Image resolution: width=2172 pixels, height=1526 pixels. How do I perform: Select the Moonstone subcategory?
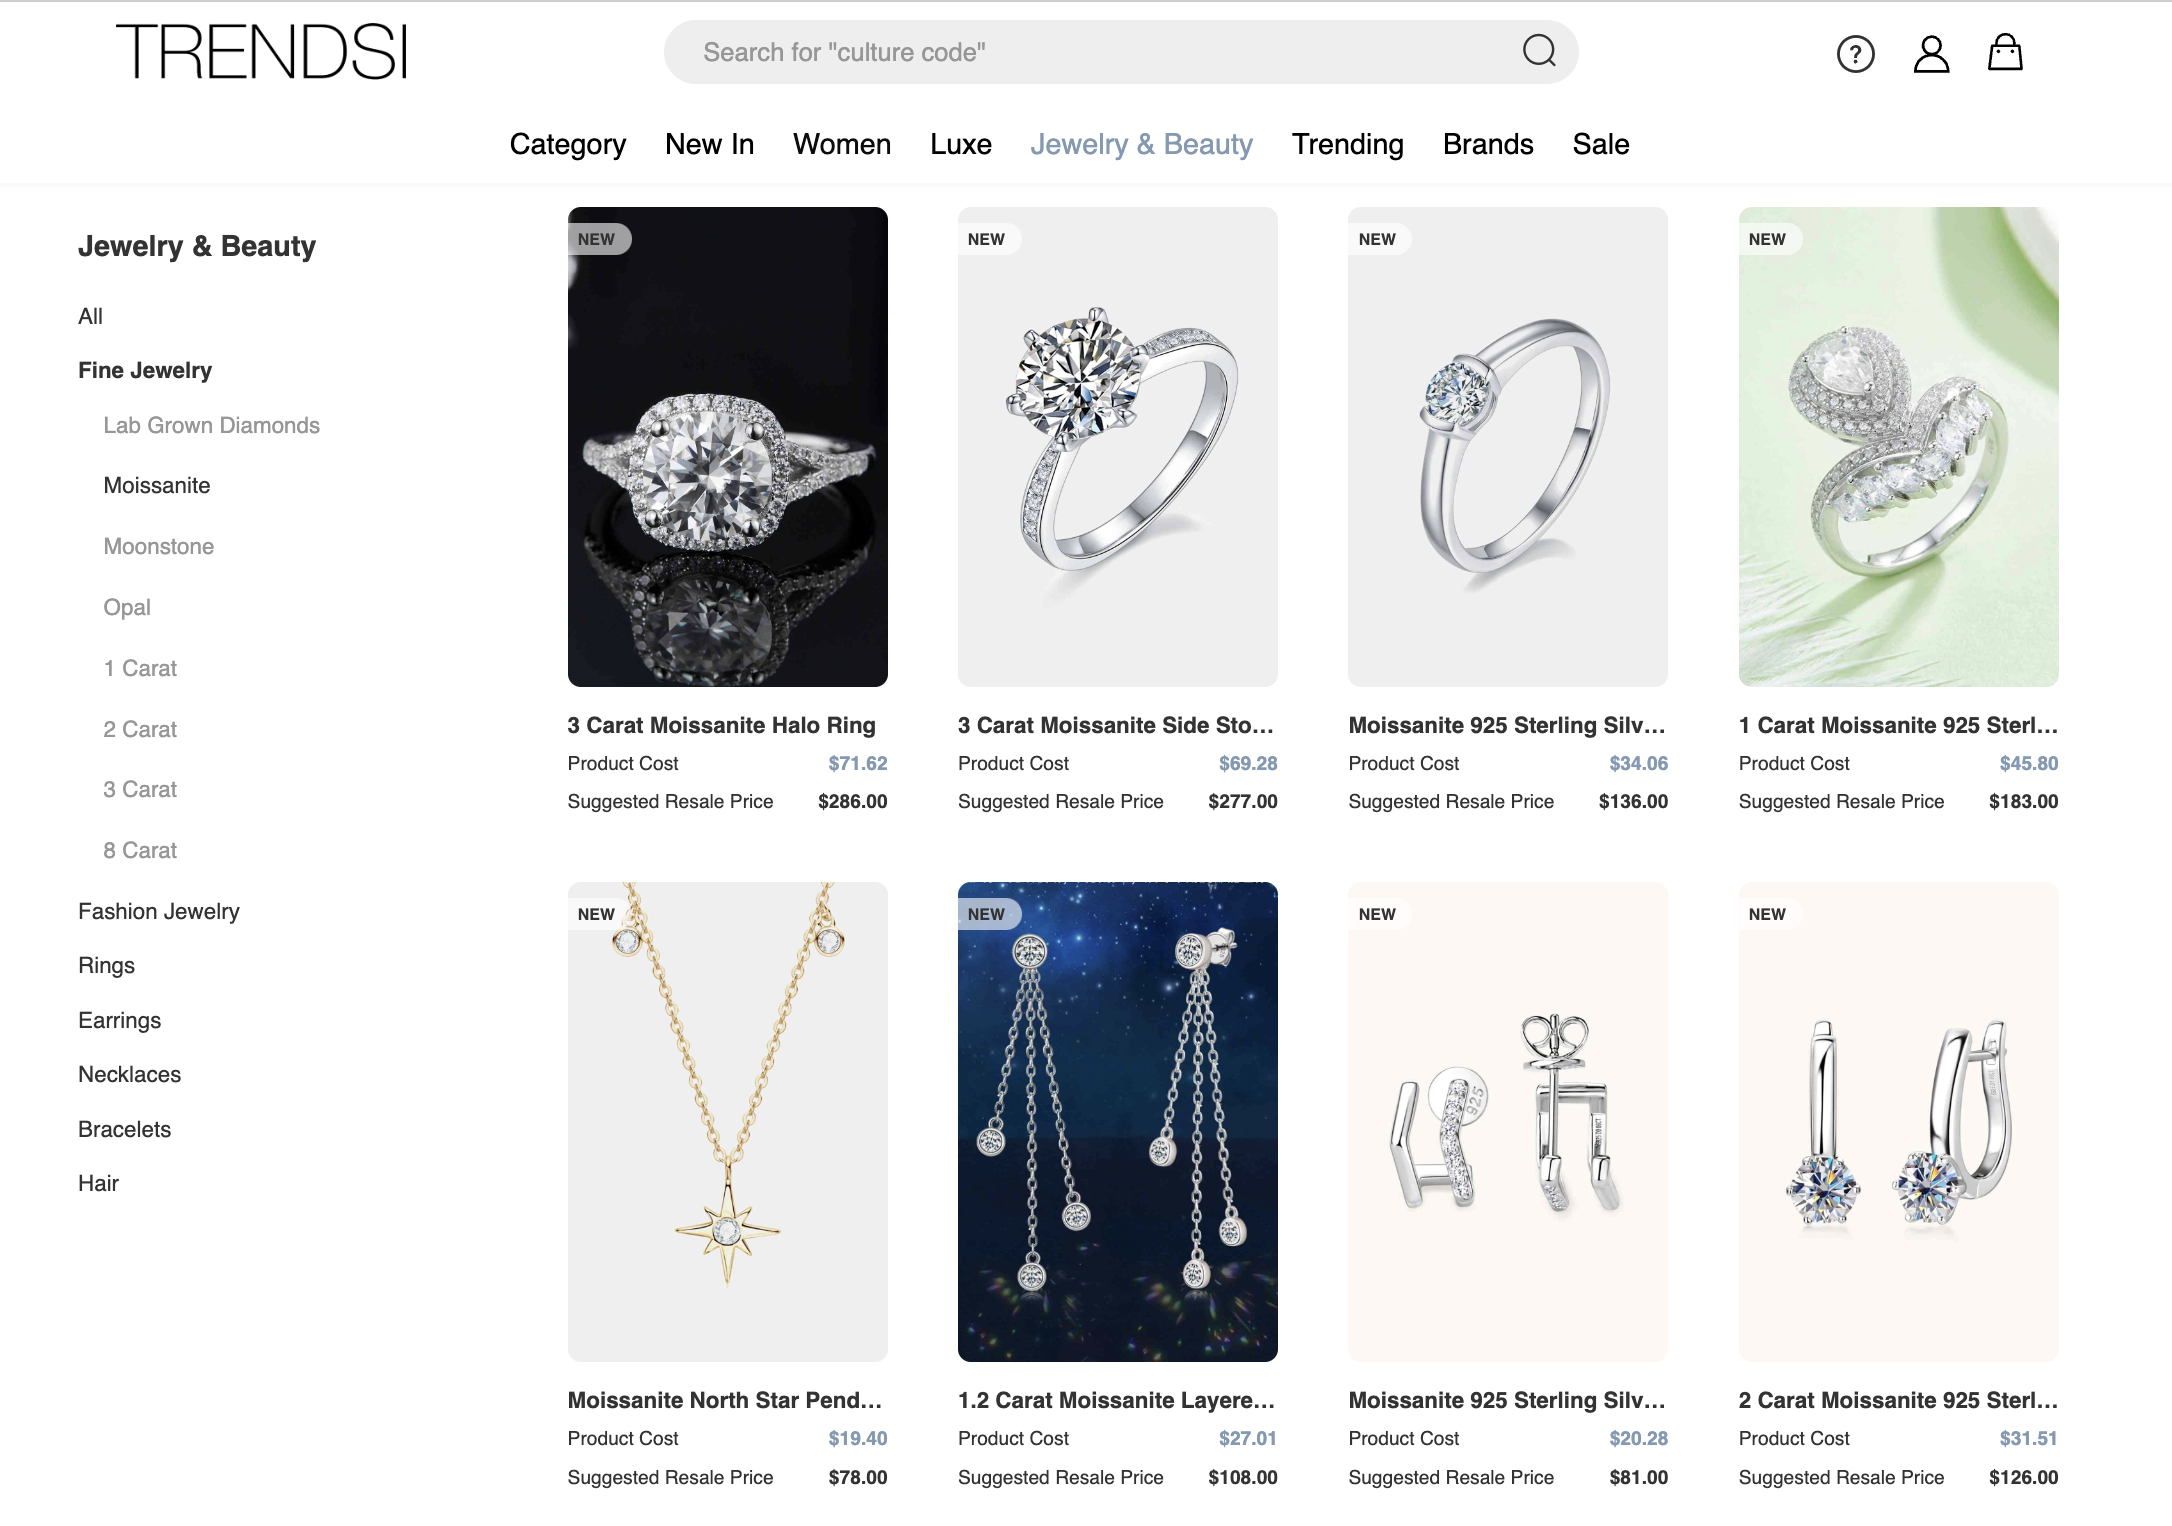pos(158,546)
